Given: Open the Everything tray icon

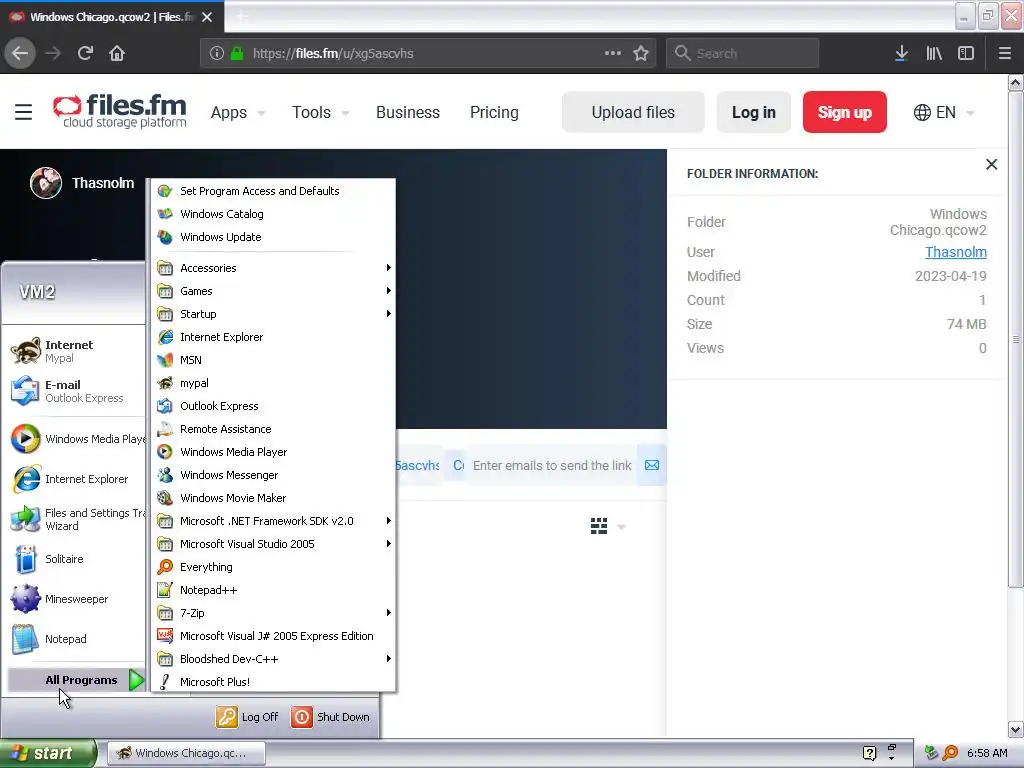Looking at the screenshot, I should pos(950,753).
